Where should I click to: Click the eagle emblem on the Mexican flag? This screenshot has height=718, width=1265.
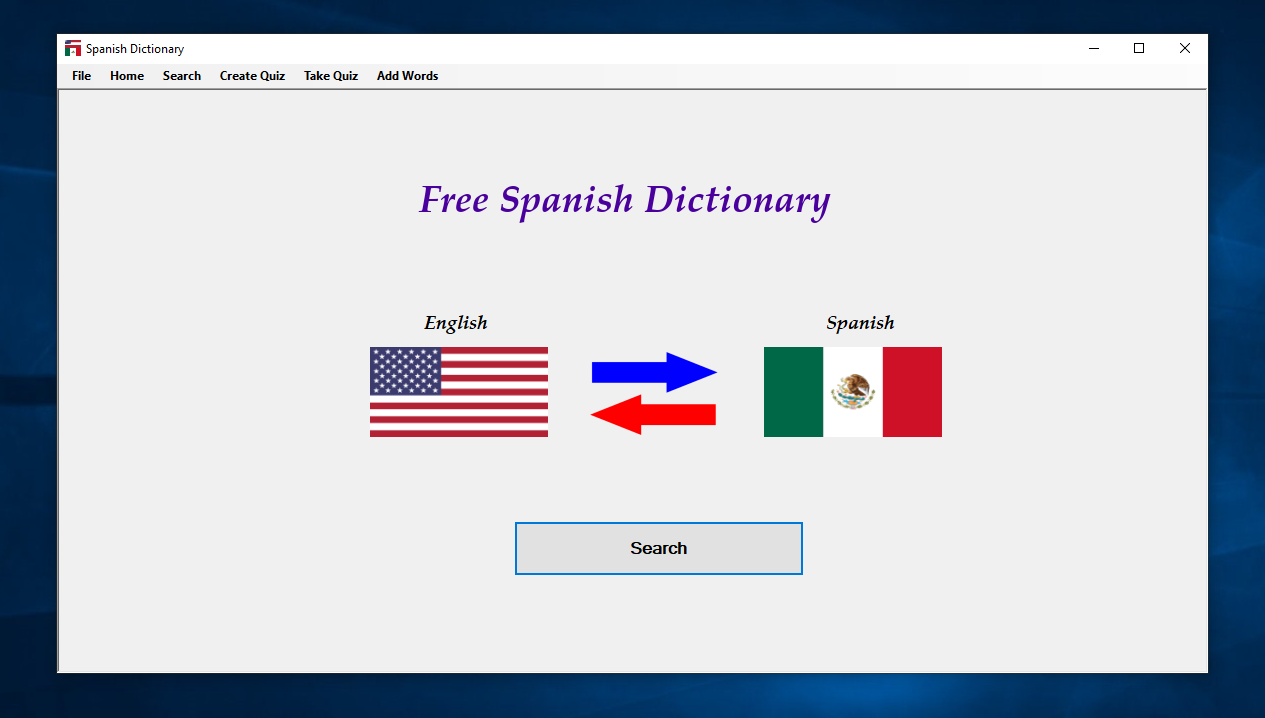click(x=853, y=391)
